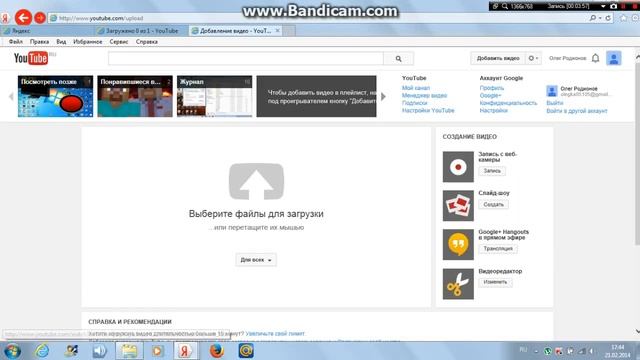Click the blue account avatar icon

[613, 58]
